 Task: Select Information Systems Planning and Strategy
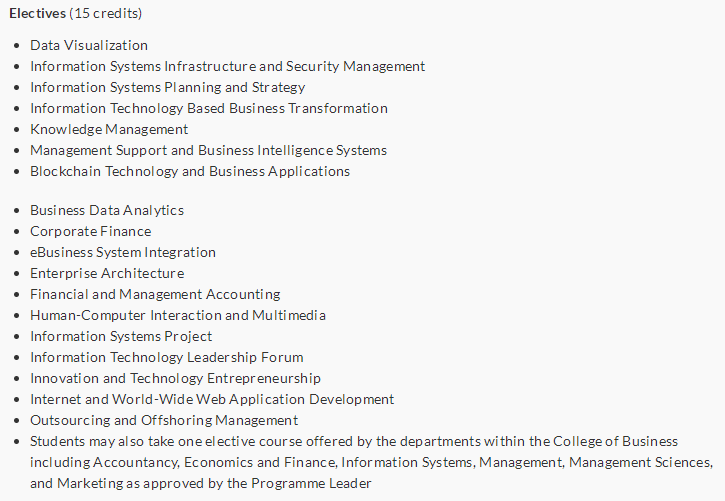167,87
